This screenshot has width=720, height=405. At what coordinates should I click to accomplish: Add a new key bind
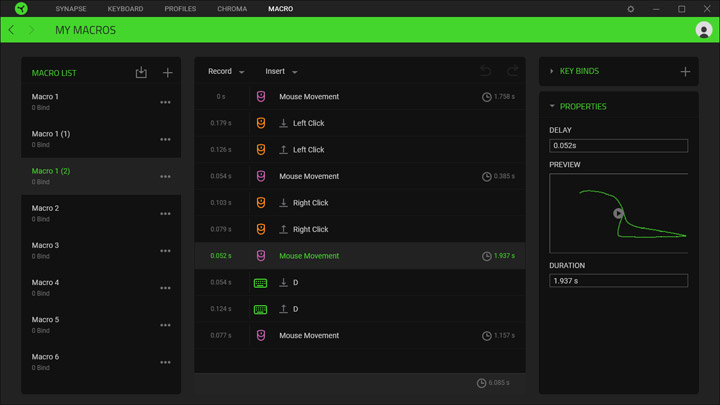click(685, 72)
